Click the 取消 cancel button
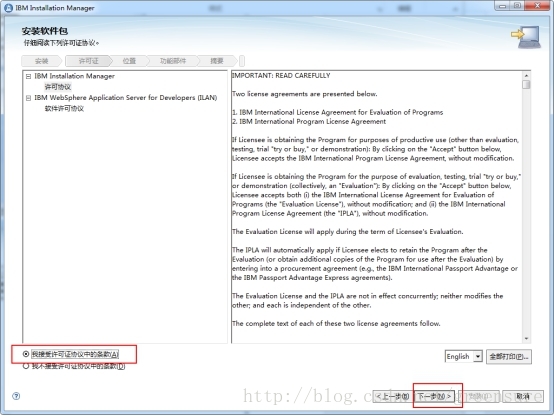The image size is (554, 416). point(523,397)
